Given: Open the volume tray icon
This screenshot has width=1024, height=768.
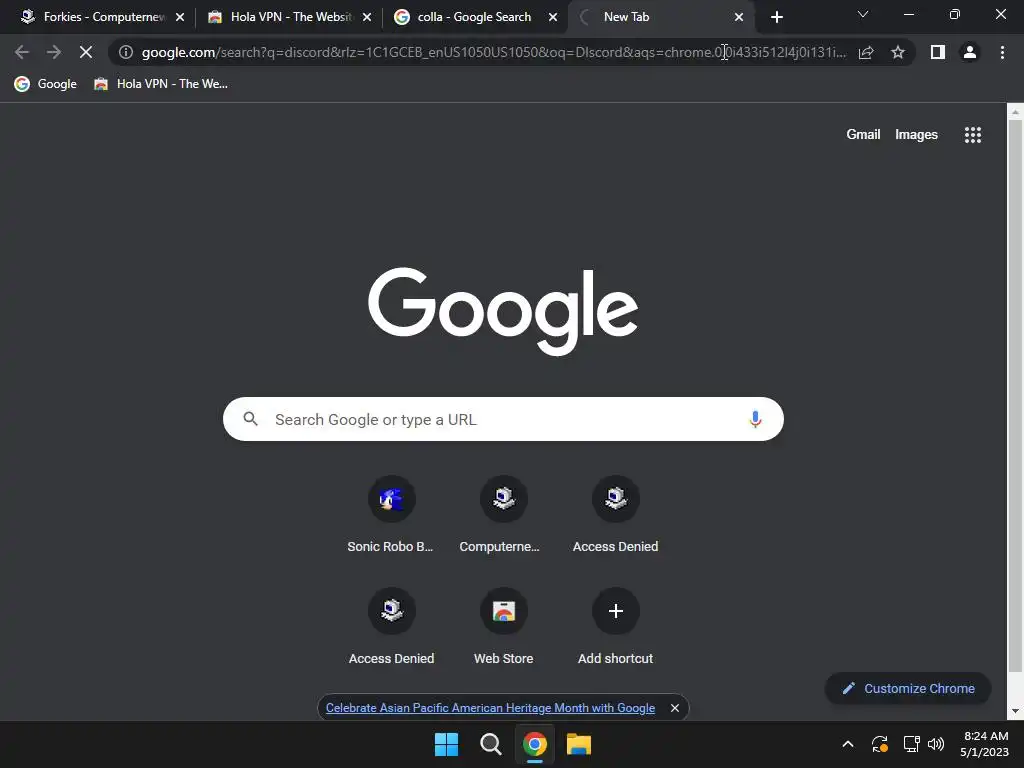Looking at the screenshot, I should (936, 744).
